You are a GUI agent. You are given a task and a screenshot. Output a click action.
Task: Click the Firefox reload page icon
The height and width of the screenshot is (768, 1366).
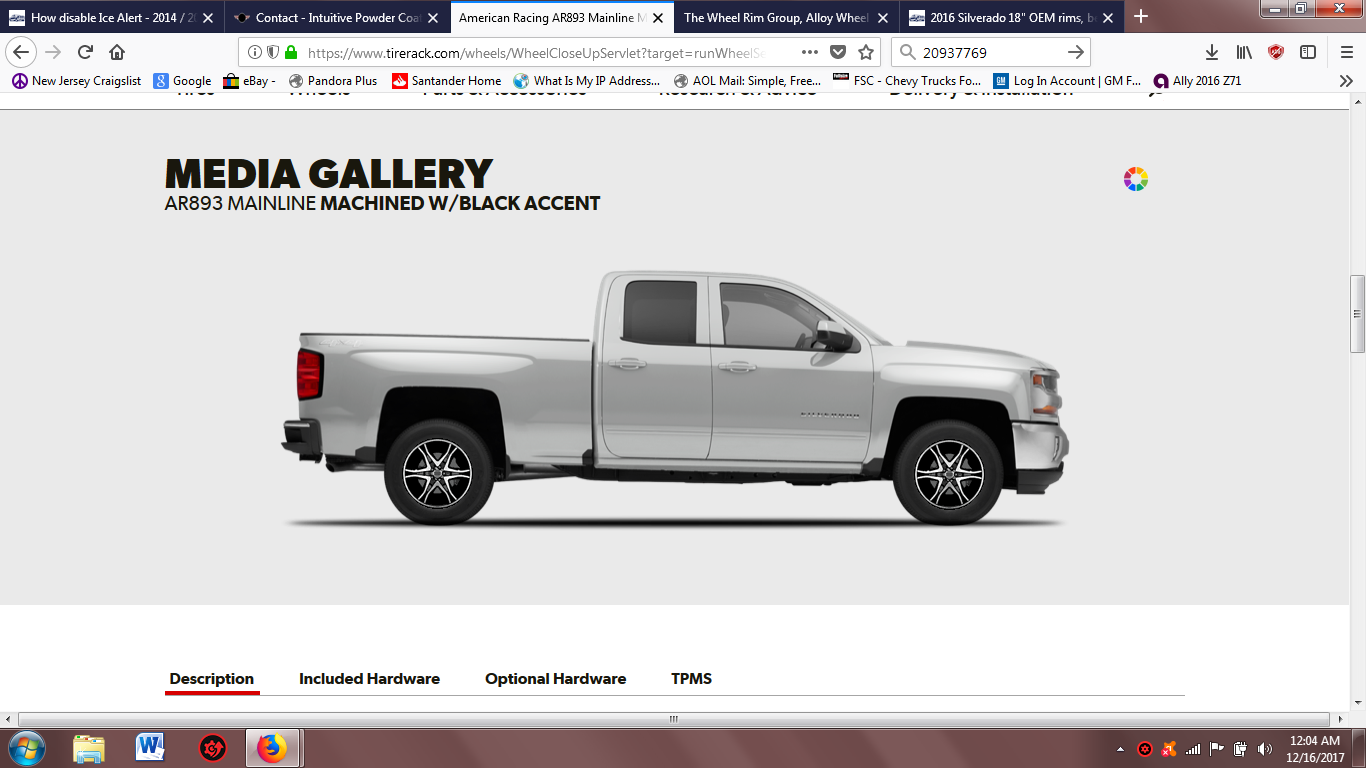pyautogui.click(x=86, y=52)
